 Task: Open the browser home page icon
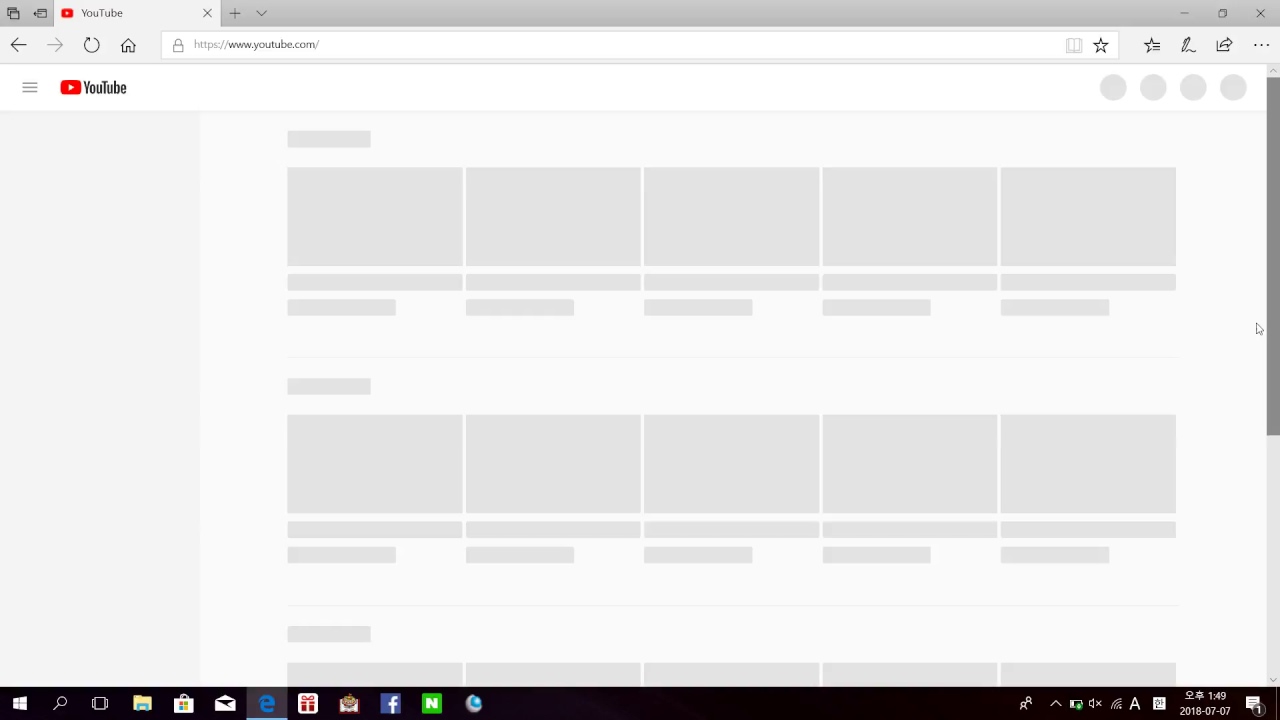128,45
